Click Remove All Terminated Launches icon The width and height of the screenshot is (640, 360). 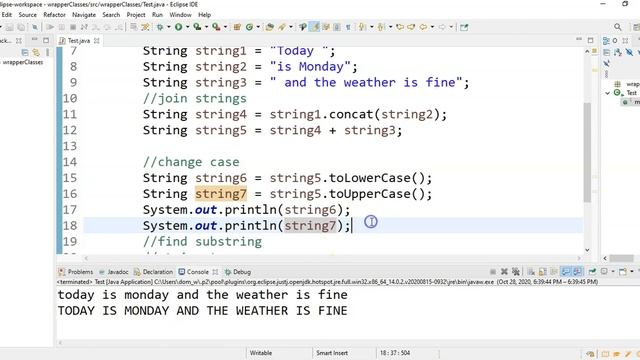[x=516, y=271]
